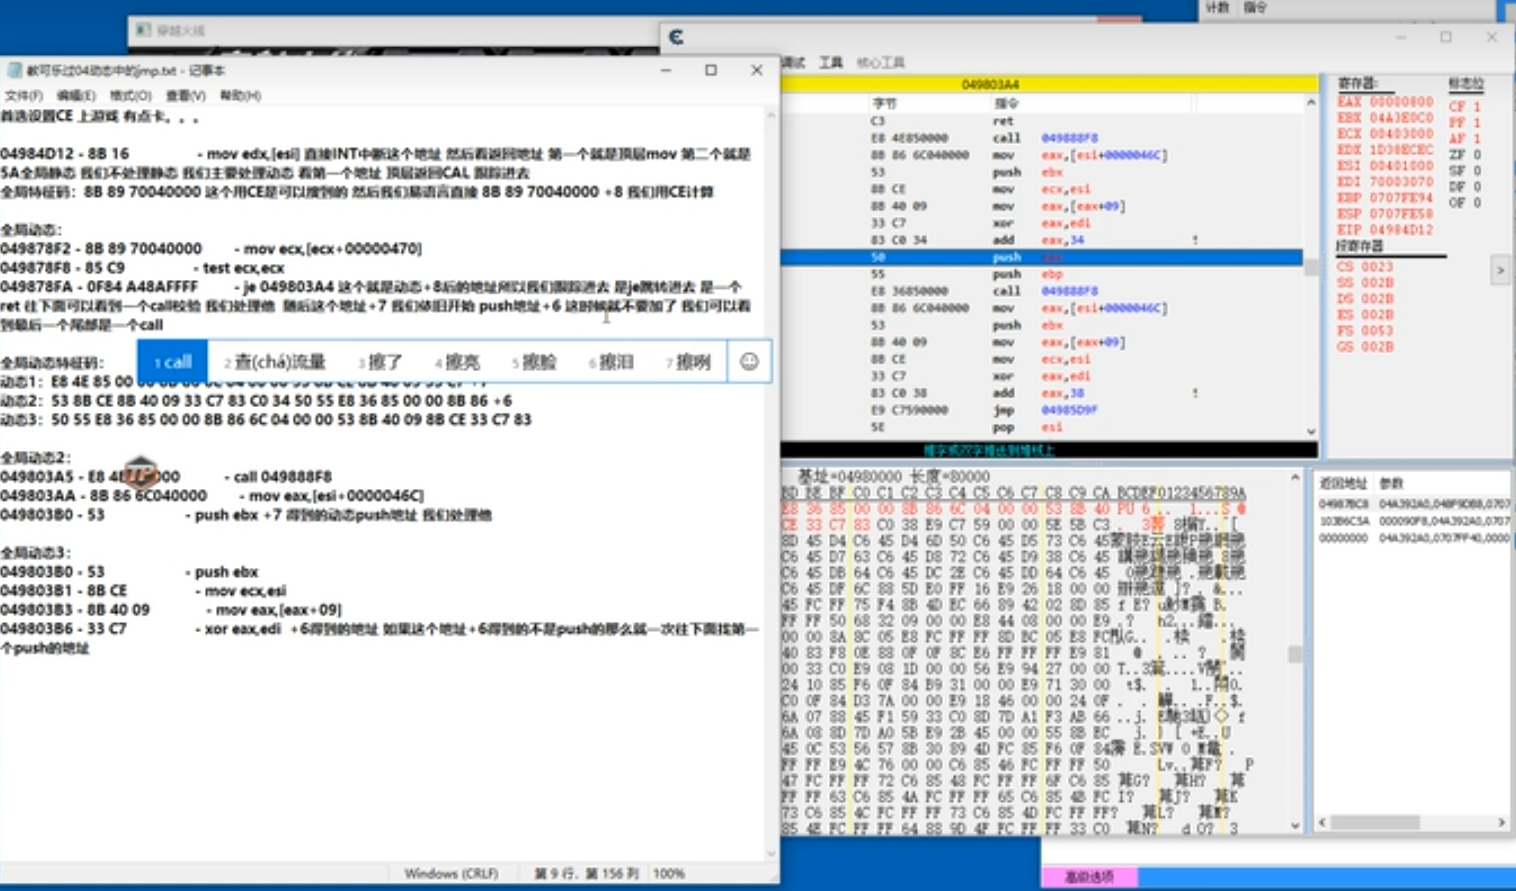This screenshot has width=1516, height=891.
Task: Open Notepad 文件(F) menu
Action: click(x=24, y=96)
